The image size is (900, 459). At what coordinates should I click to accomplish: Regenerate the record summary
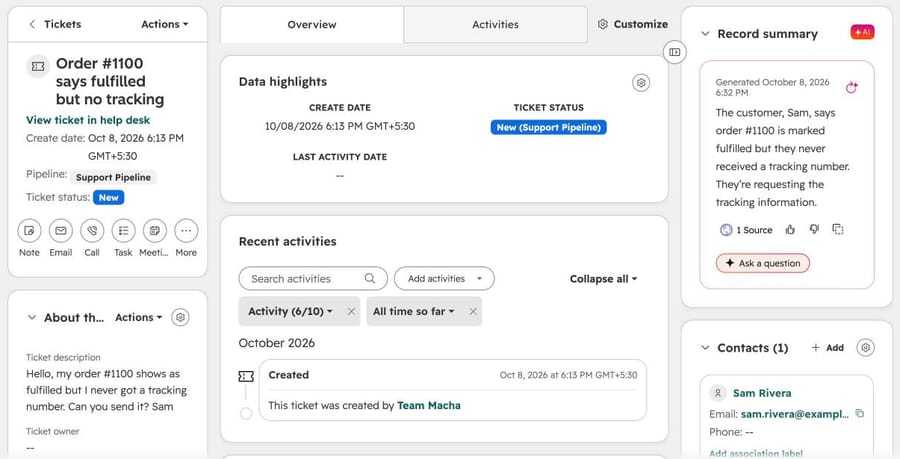852,87
